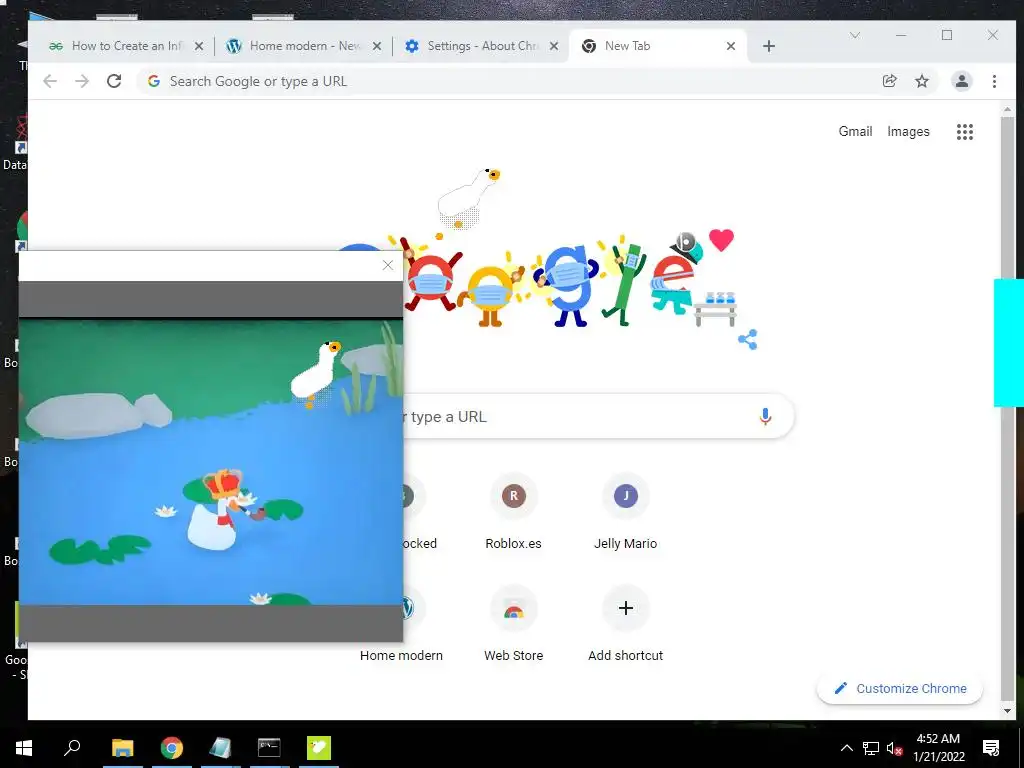The width and height of the screenshot is (1024, 768).
Task: Open the Roblox.es shortcut
Action: [513, 511]
